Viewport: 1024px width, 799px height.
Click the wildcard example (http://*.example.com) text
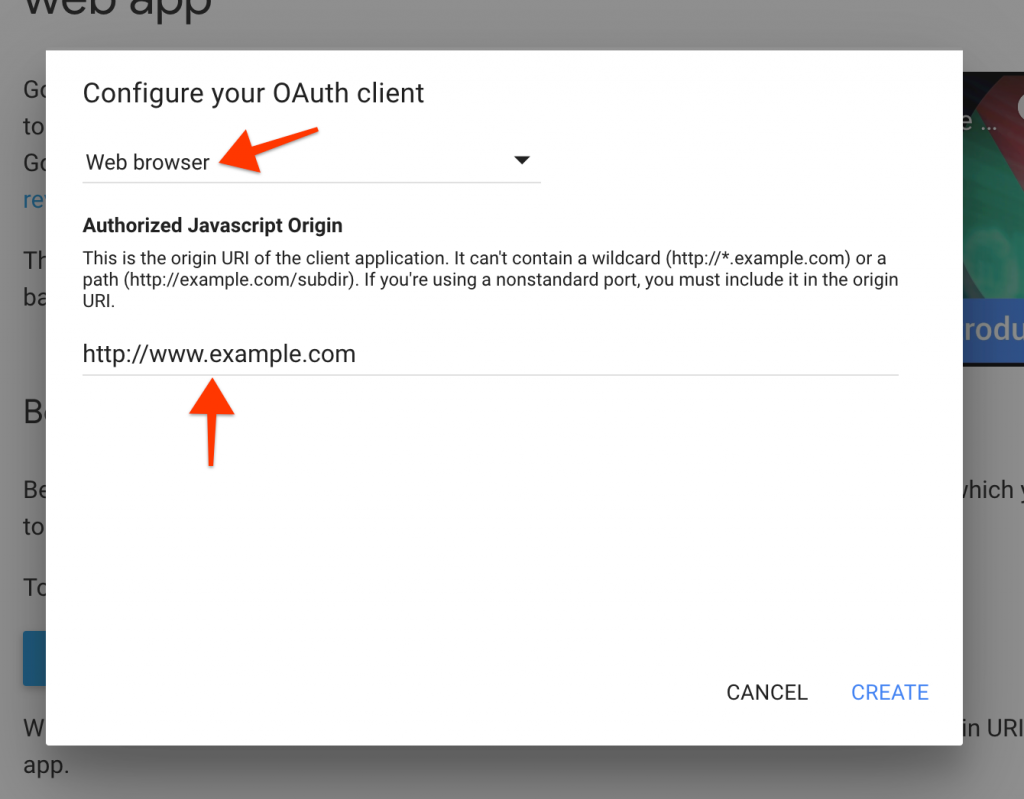pyautogui.click(x=758, y=259)
